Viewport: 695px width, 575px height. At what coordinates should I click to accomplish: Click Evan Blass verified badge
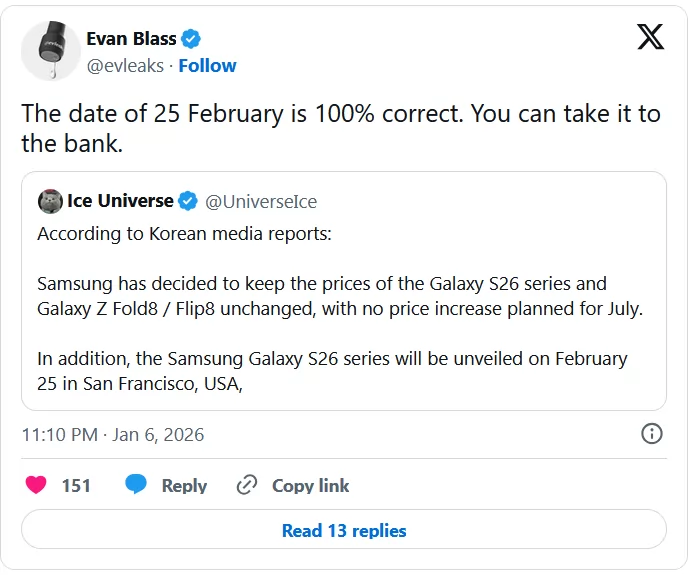point(192,39)
